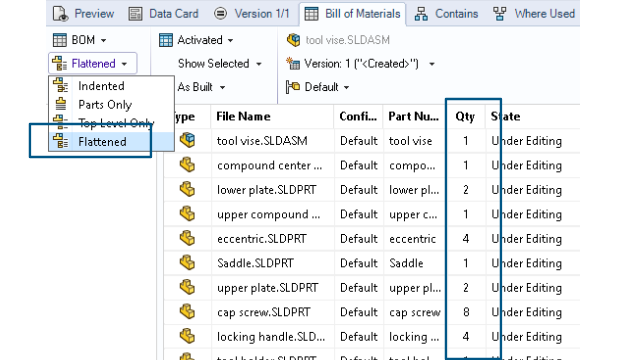Screen dimensions: 640x360
Task: Expand the Activated dropdown
Action: (196, 40)
